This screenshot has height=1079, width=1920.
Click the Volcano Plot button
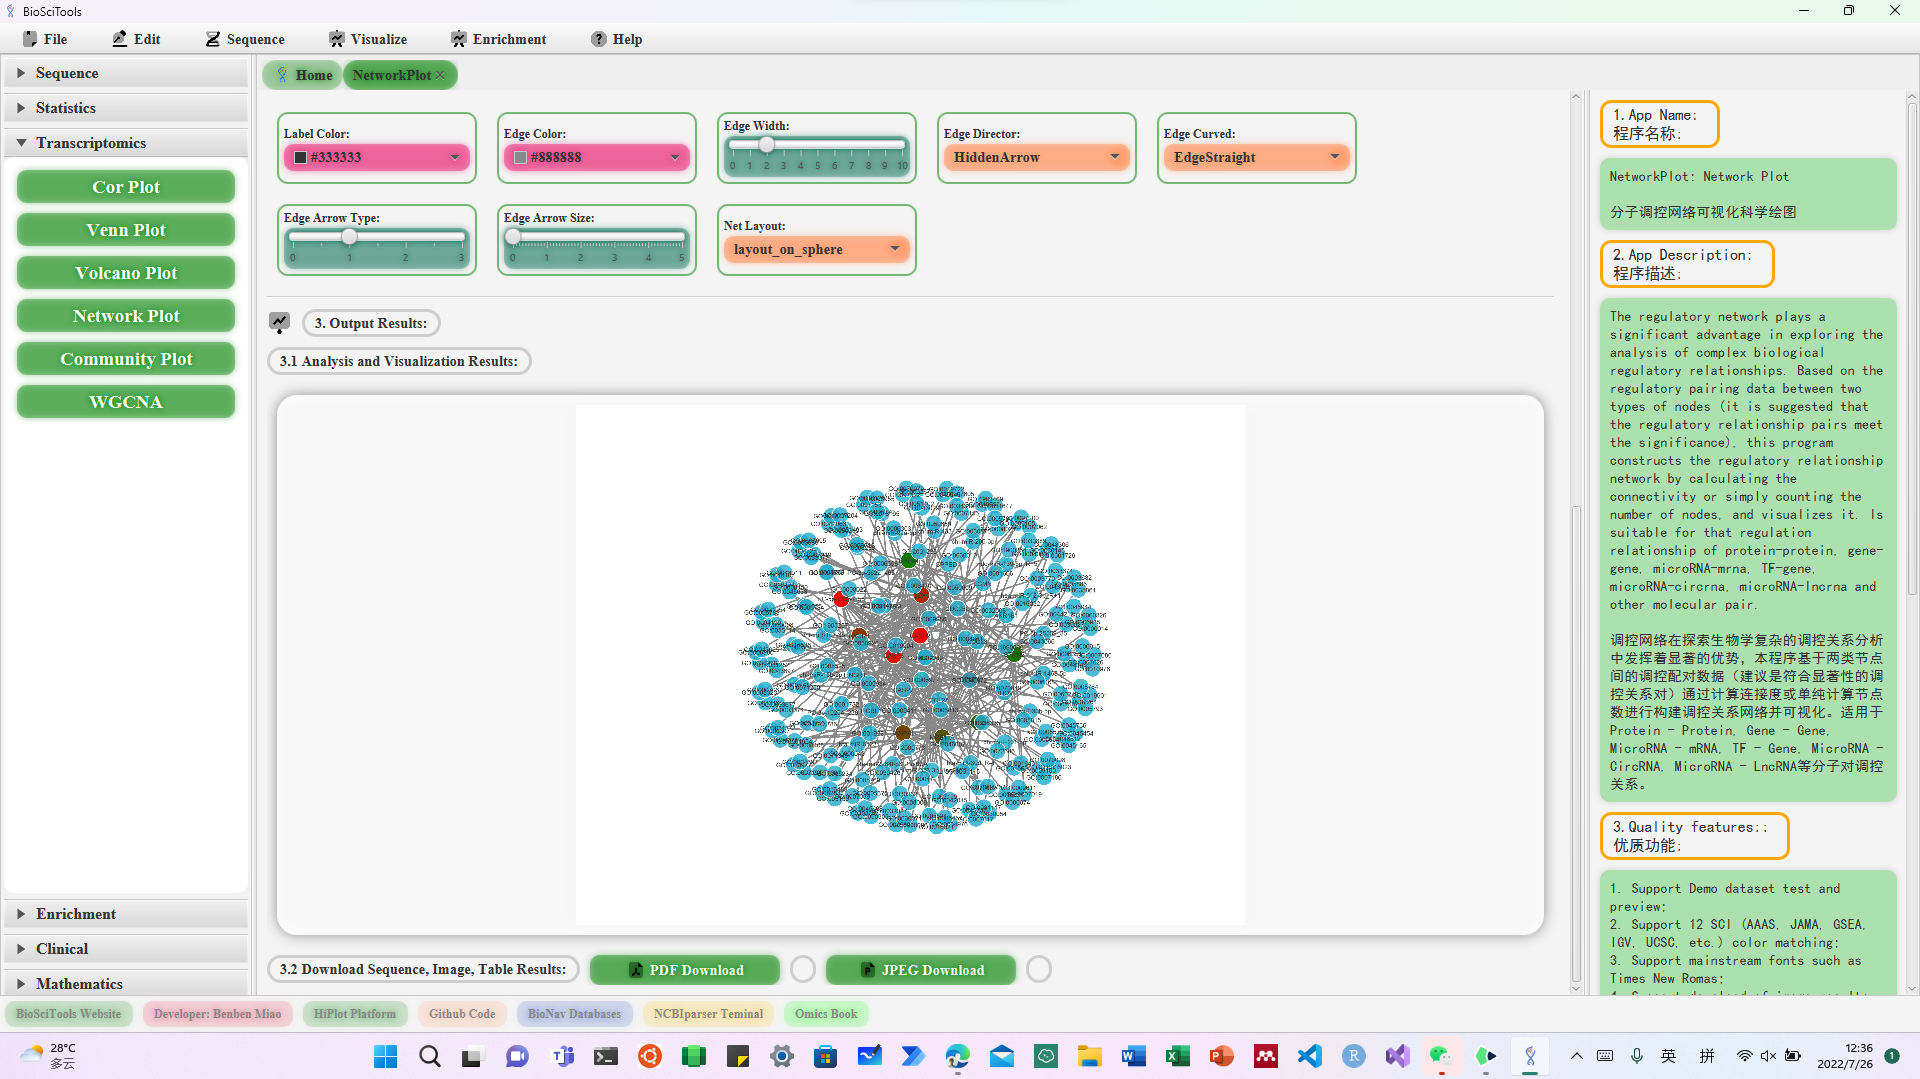click(x=126, y=273)
